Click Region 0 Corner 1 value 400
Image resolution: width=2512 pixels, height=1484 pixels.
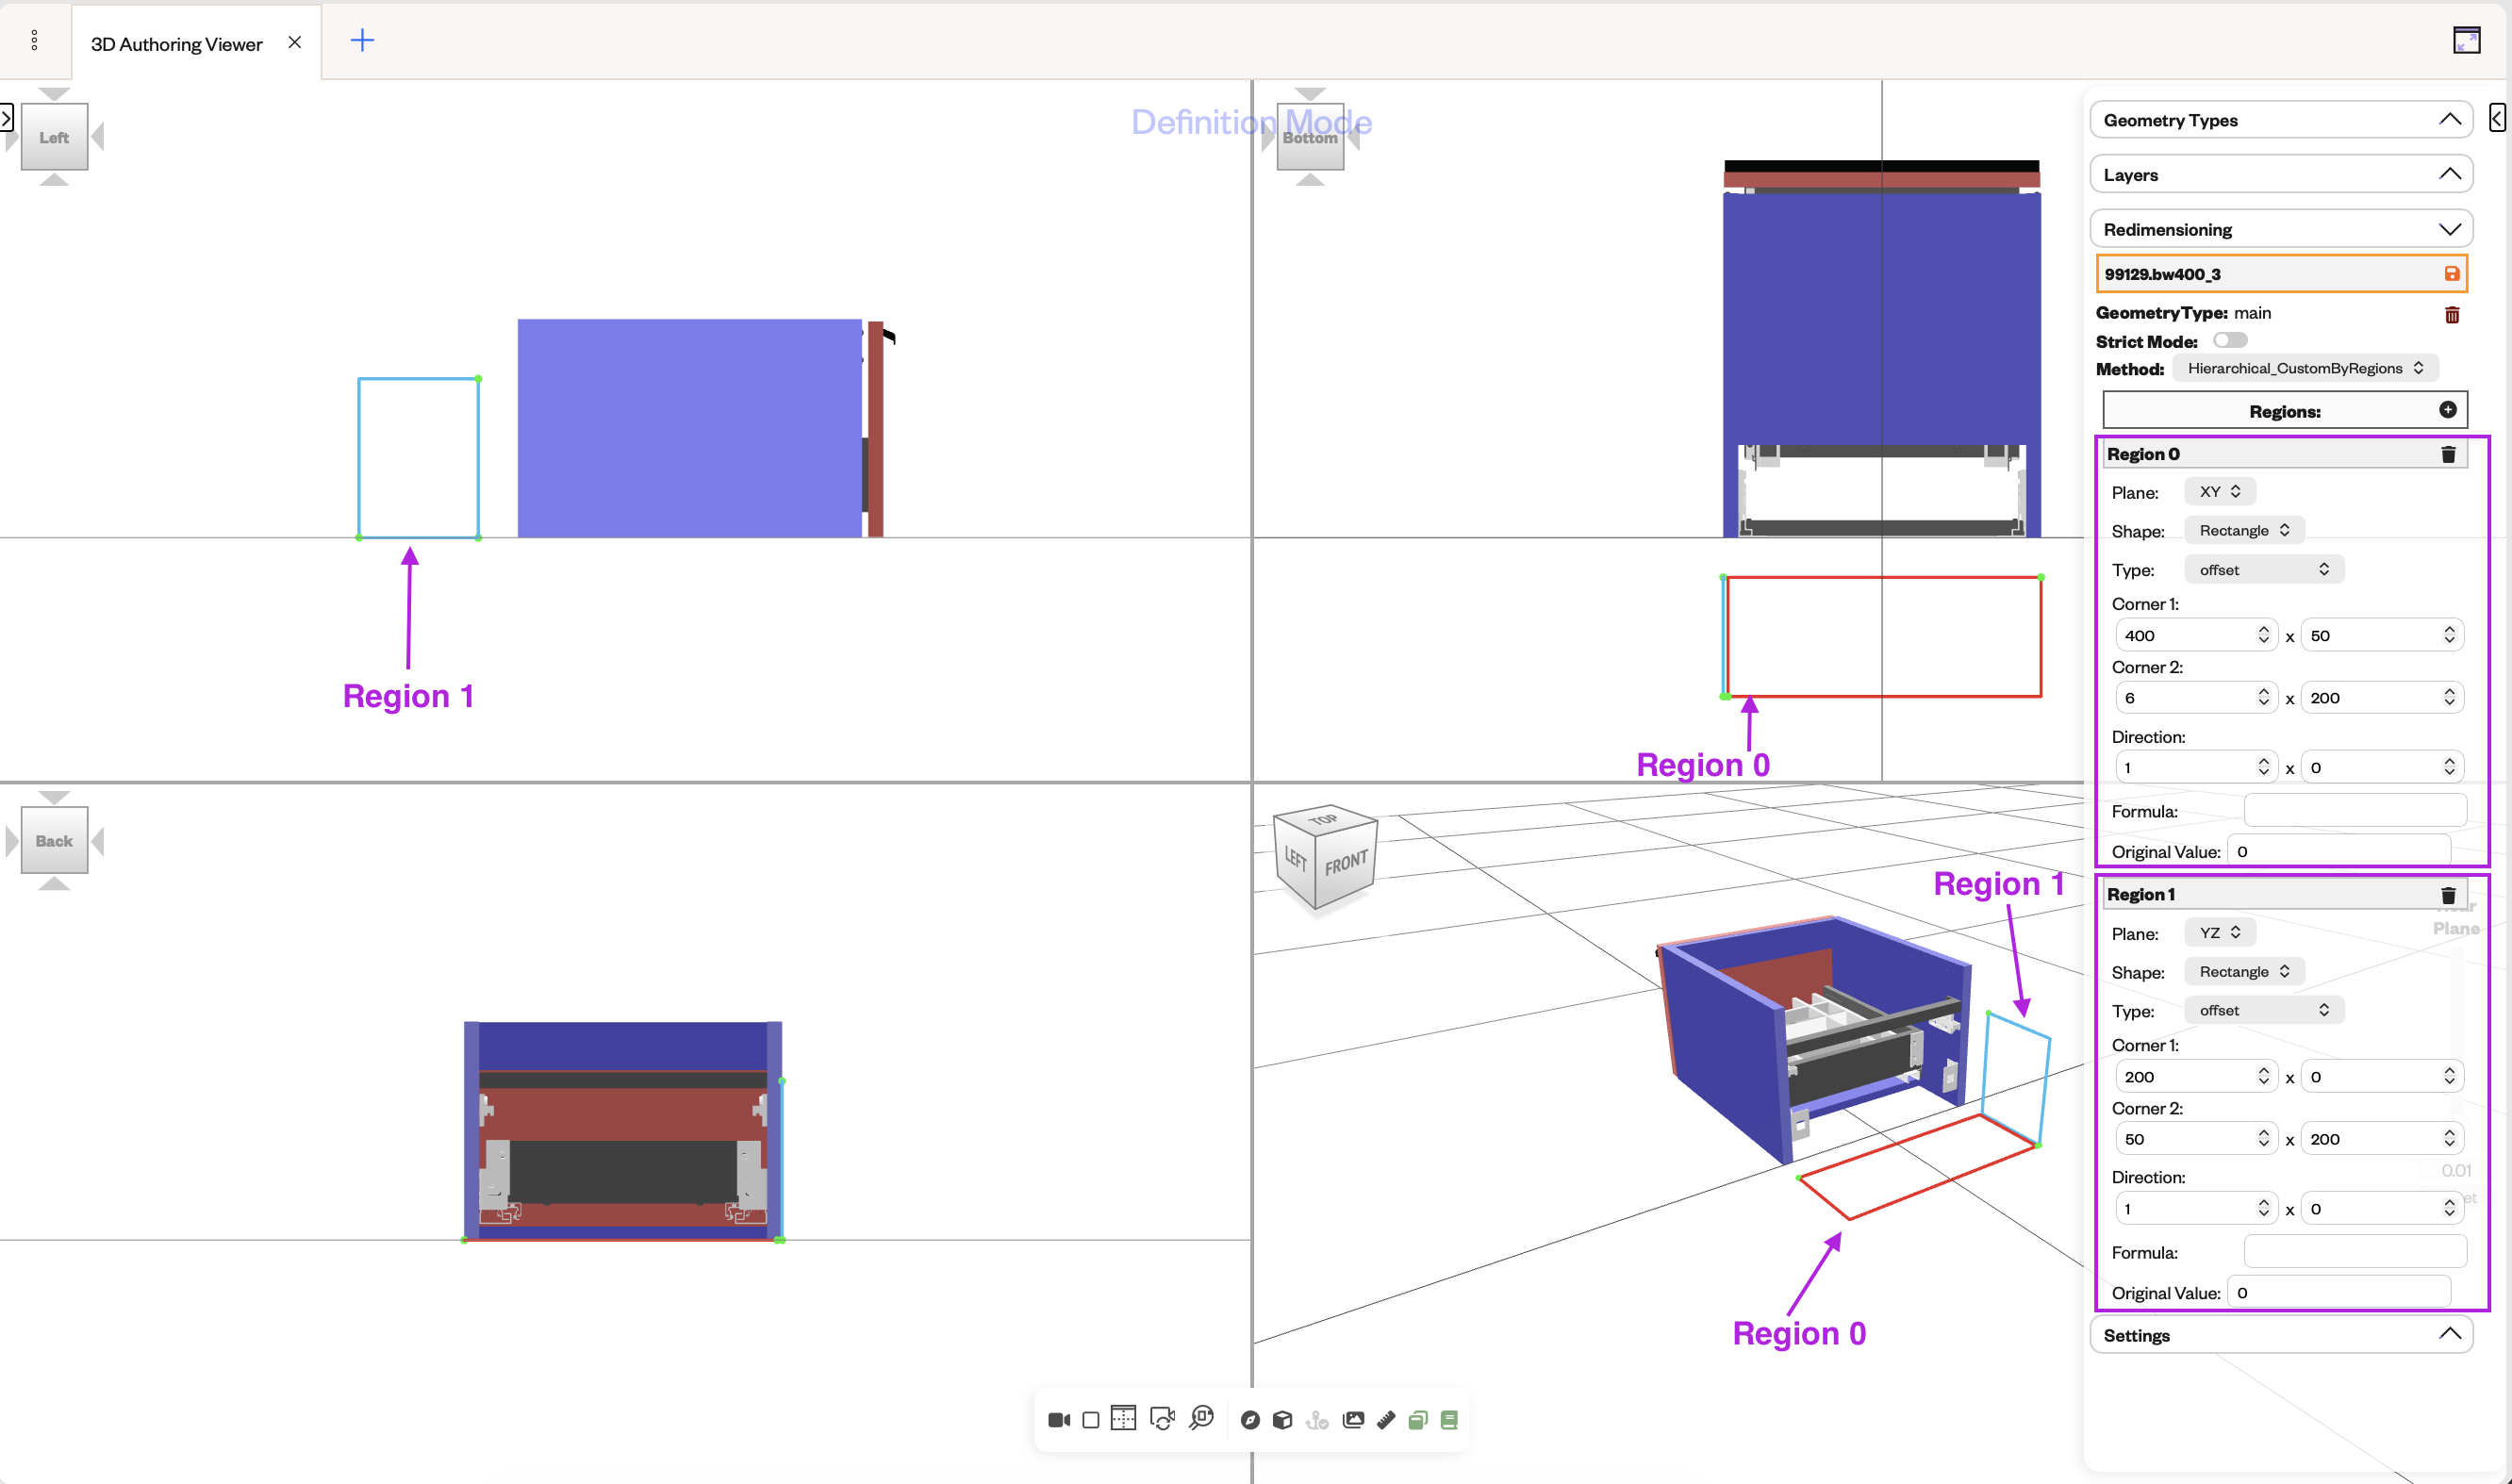point(2196,635)
